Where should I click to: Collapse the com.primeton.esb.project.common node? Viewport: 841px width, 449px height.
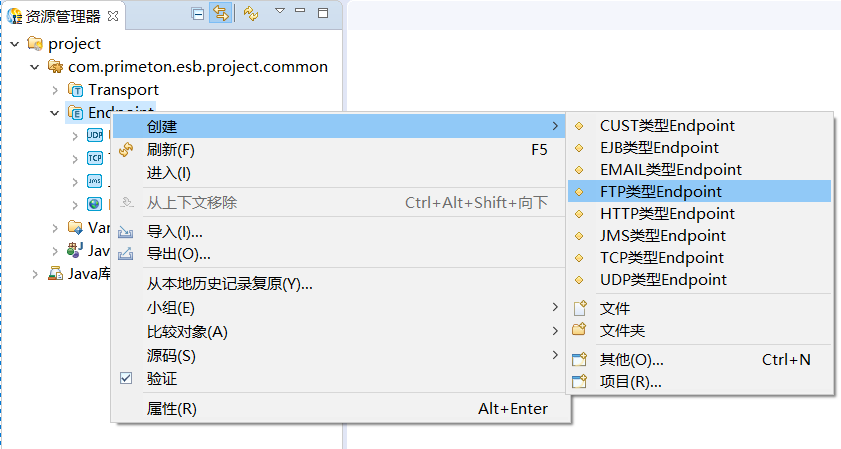35,67
